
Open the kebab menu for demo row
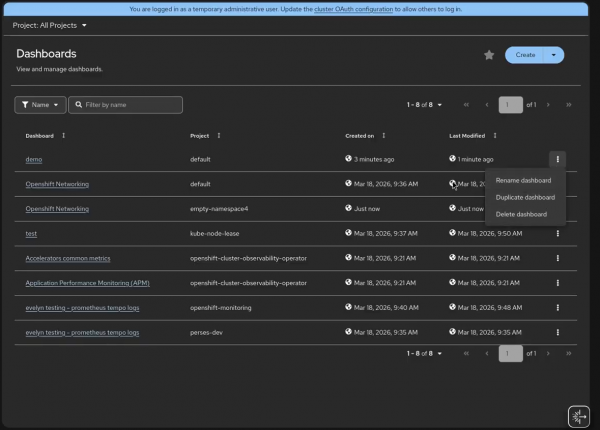[x=558, y=159]
